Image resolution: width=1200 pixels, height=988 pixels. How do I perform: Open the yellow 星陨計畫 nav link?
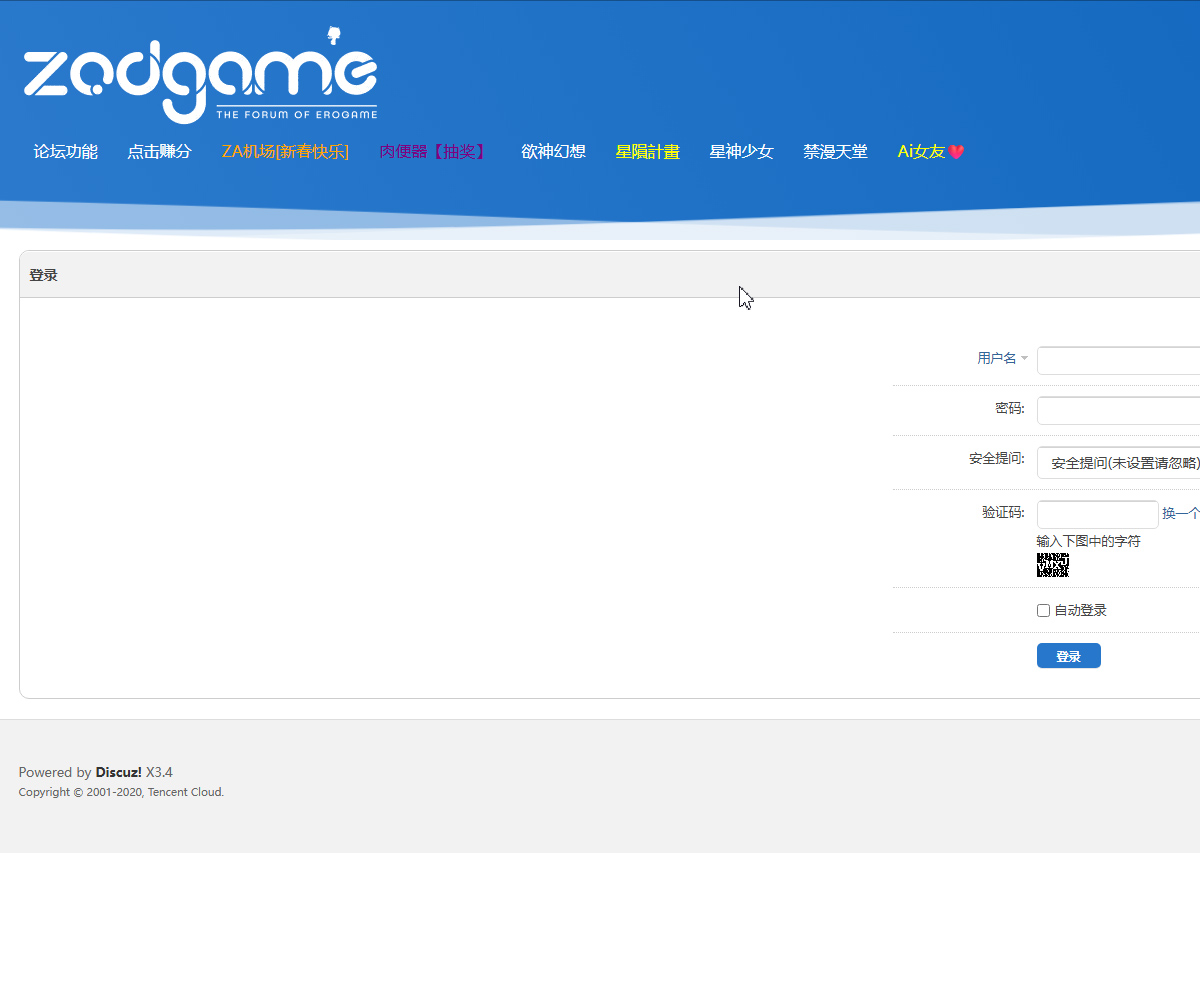[x=647, y=152]
